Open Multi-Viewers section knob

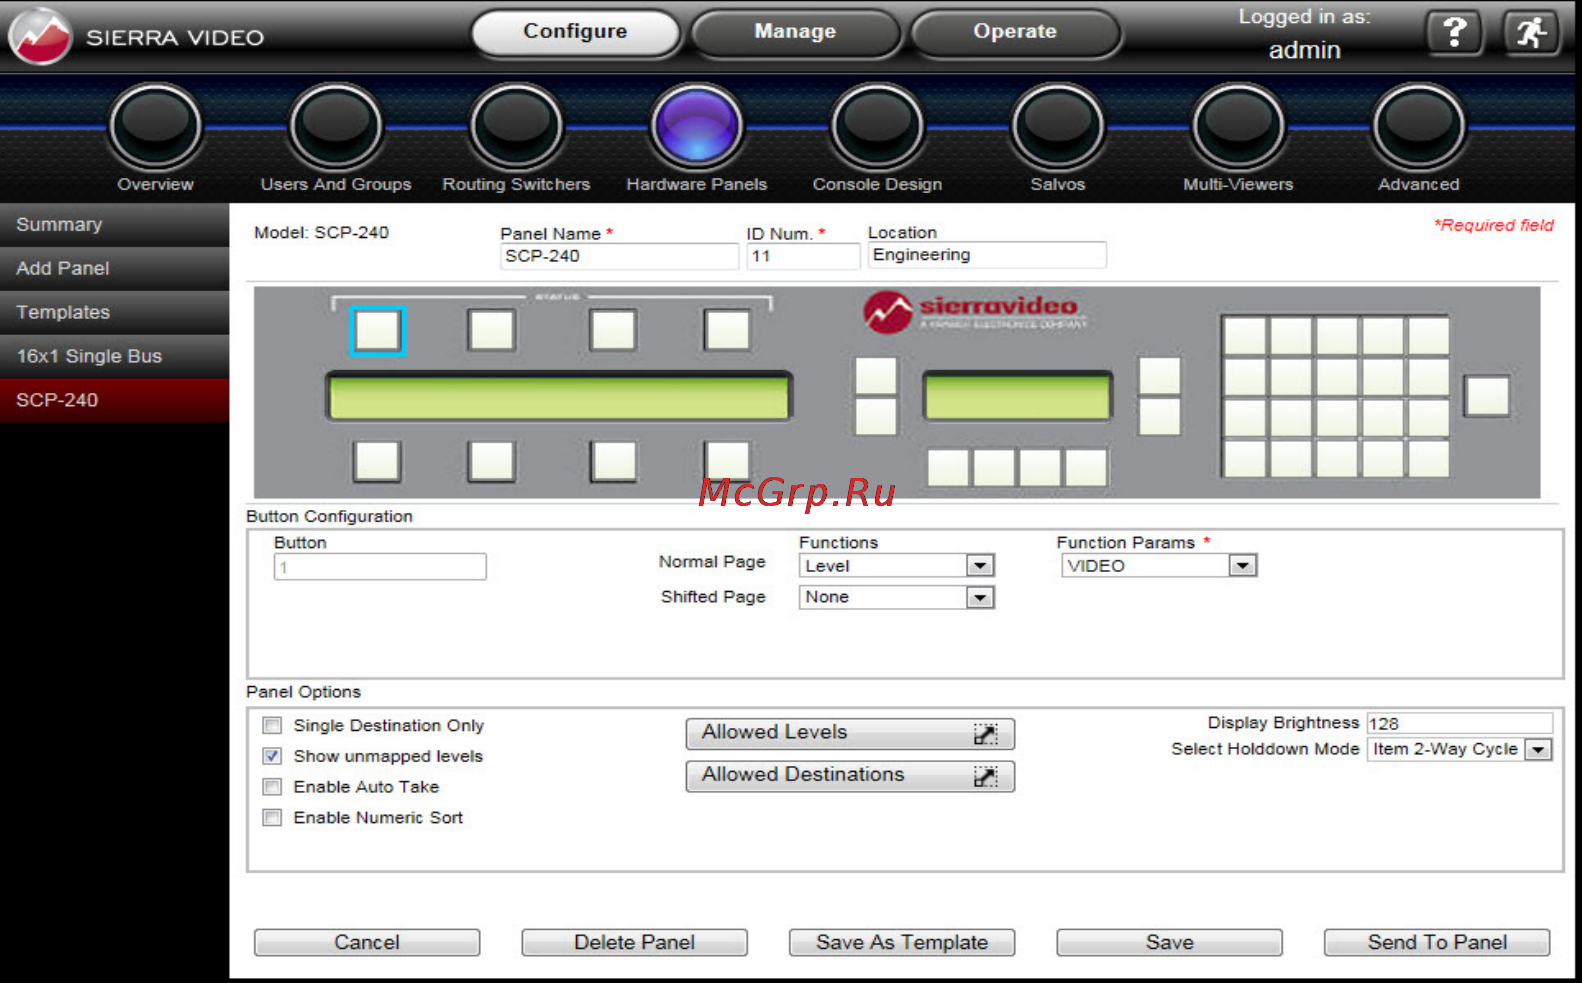click(x=1238, y=127)
